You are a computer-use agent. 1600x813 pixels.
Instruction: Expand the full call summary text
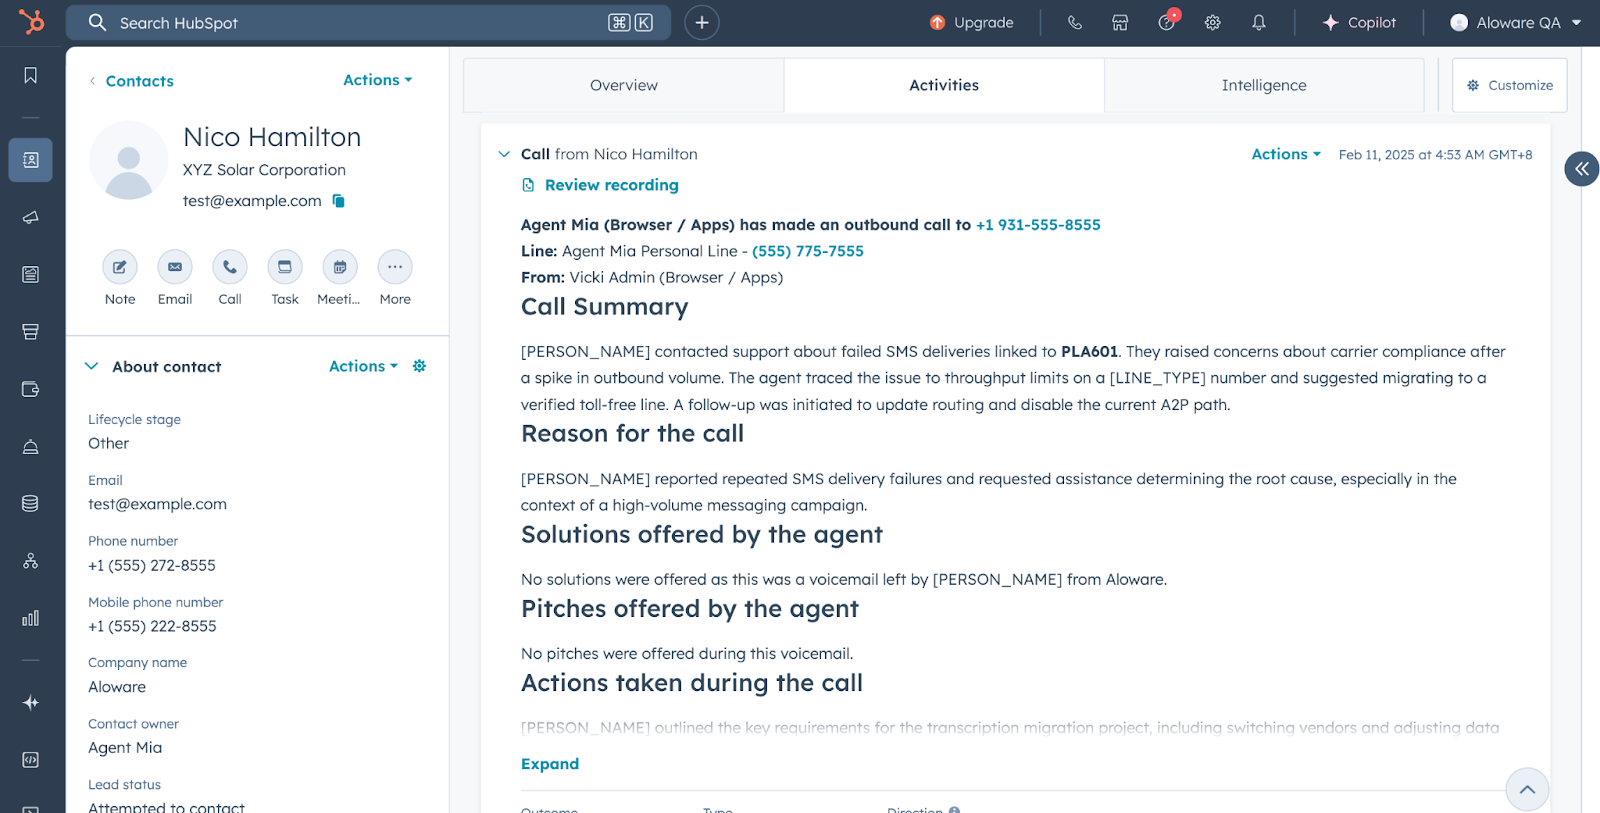[x=550, y=764]
